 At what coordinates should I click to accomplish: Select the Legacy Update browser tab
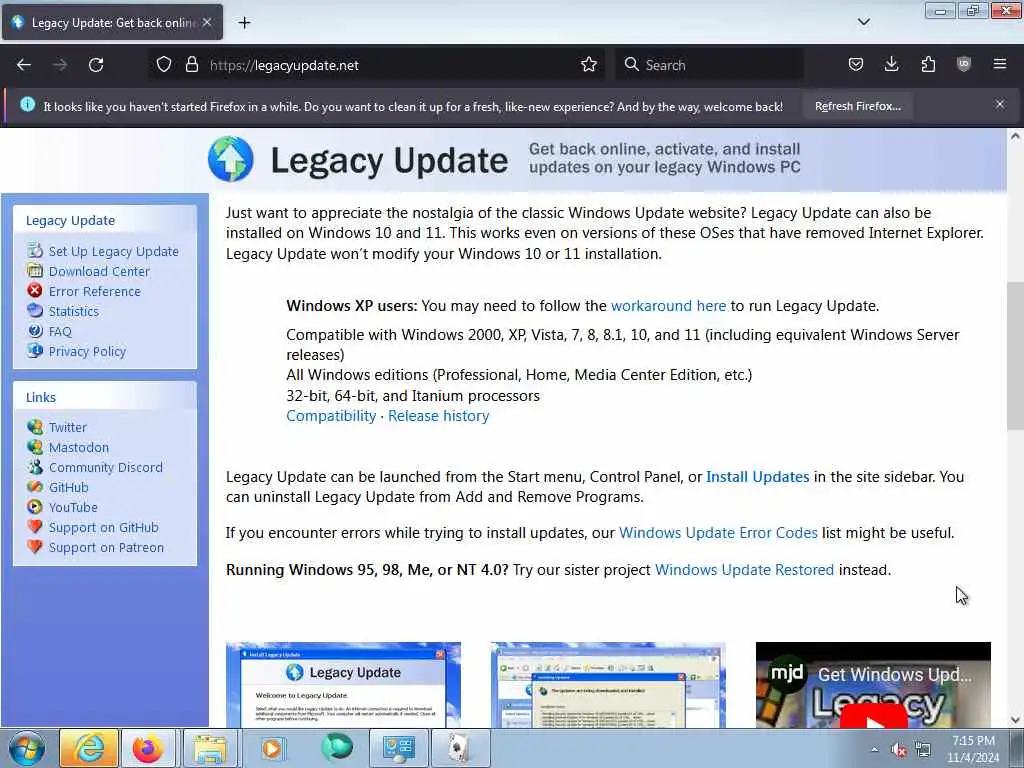pyautogui.click(x=112, y=23)
